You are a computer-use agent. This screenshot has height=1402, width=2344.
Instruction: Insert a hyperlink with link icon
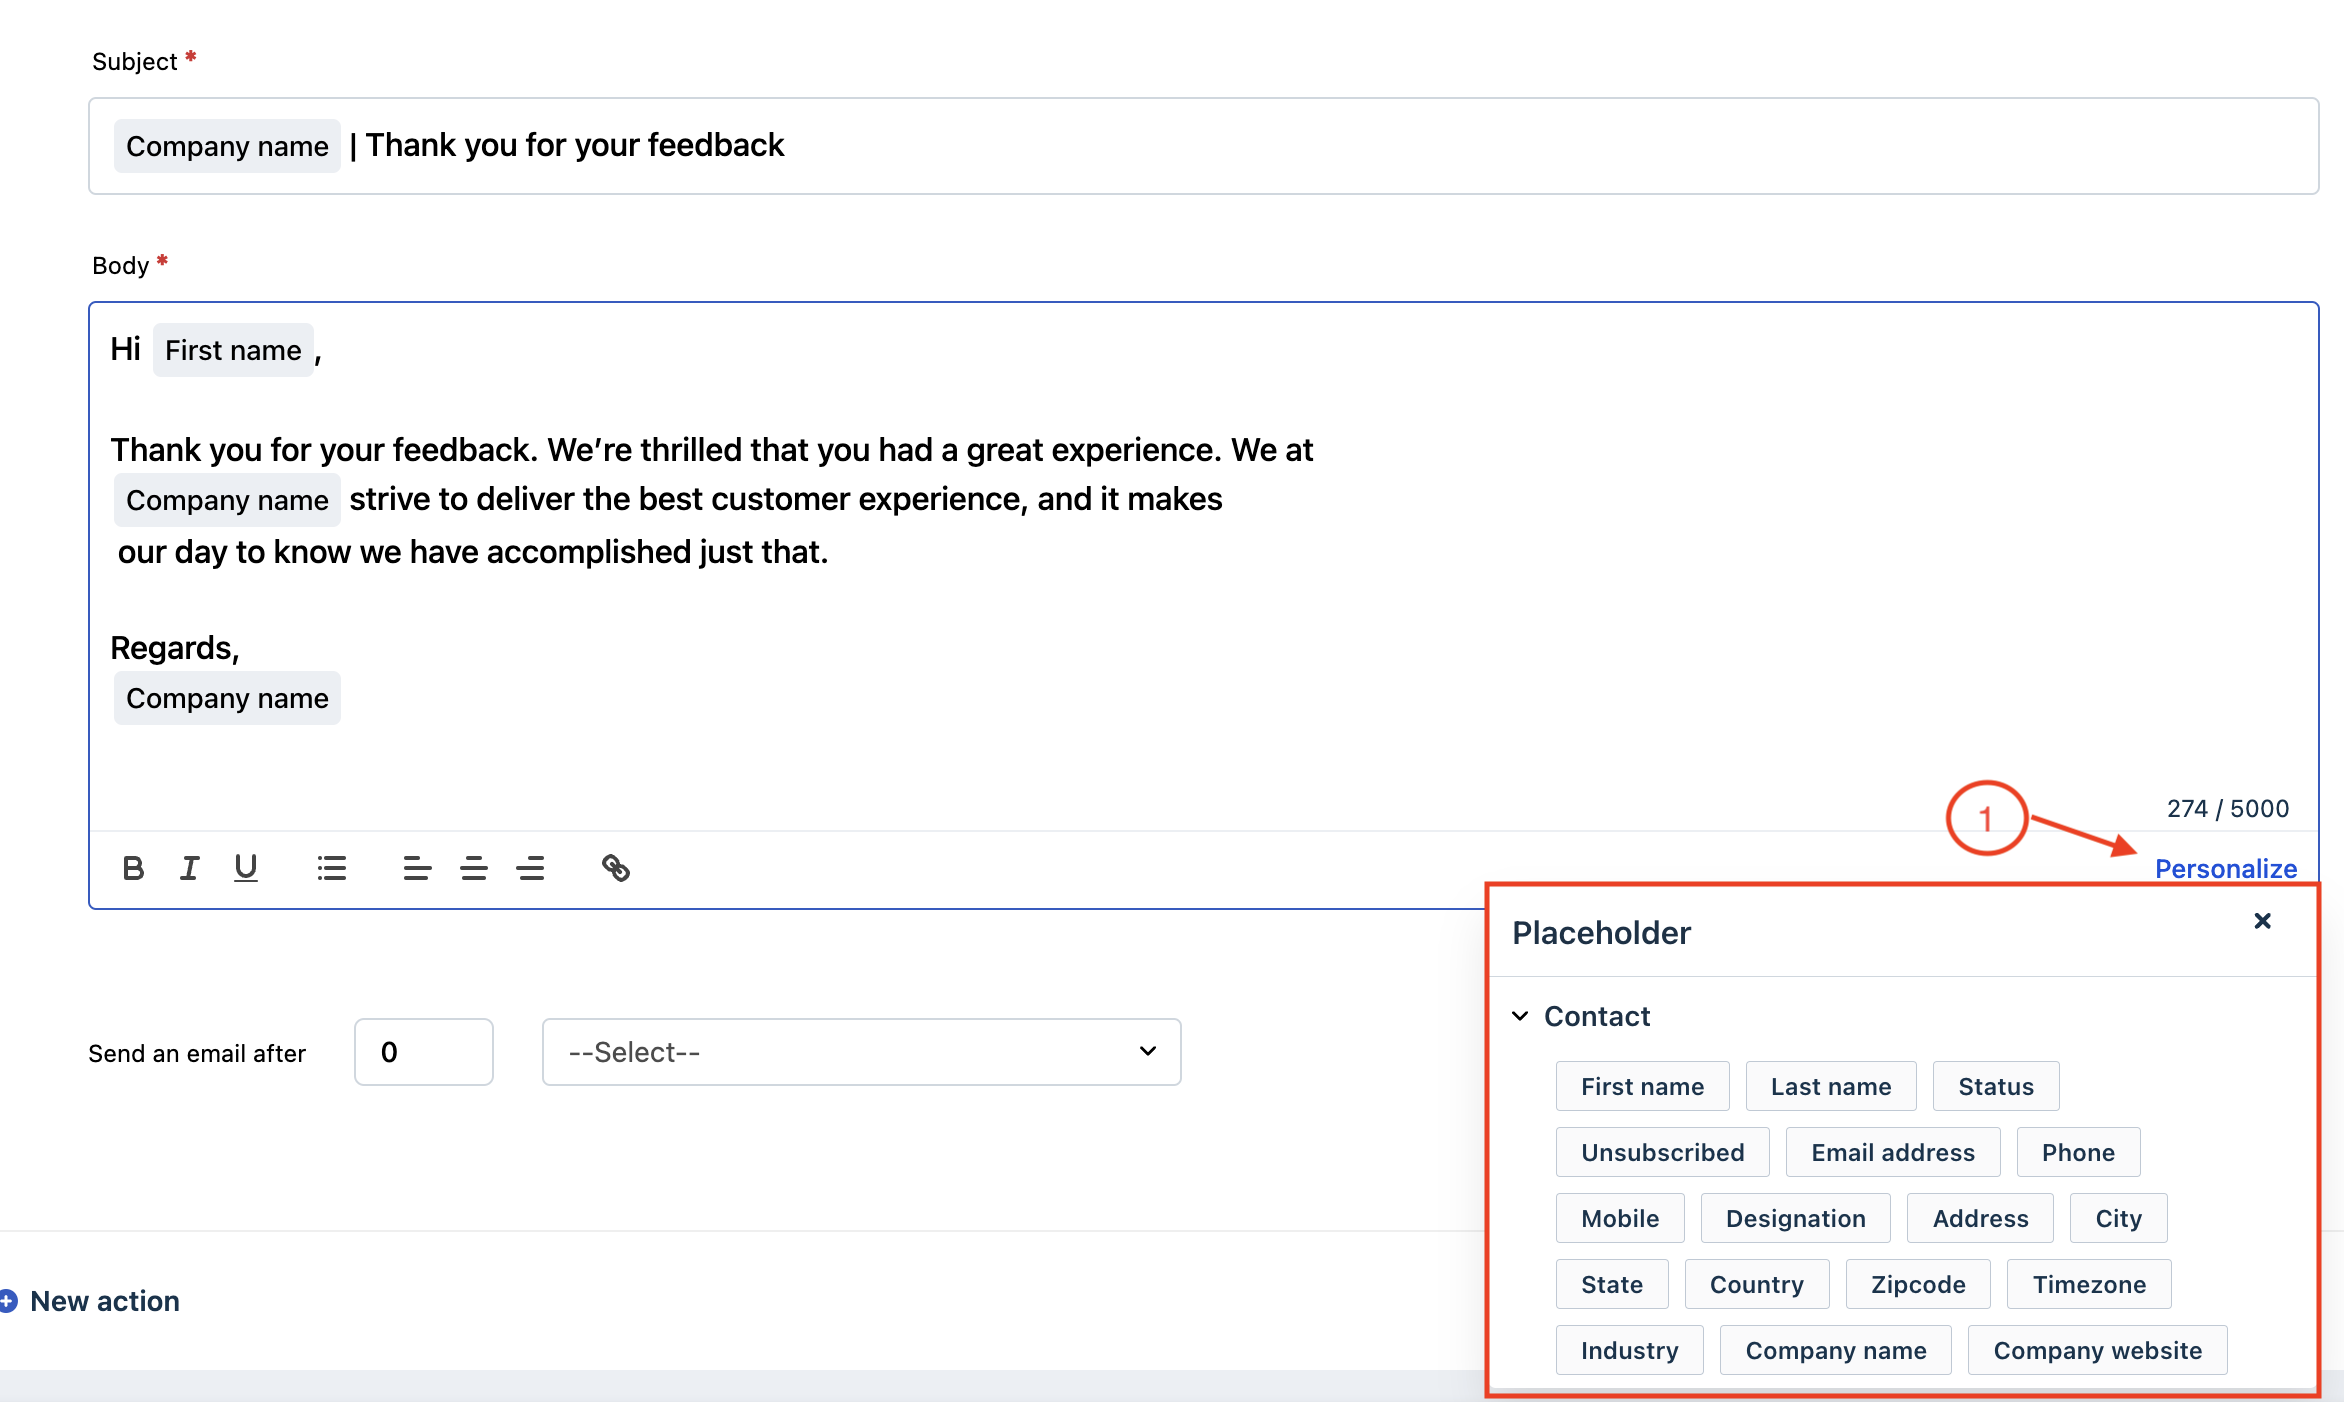616,868
